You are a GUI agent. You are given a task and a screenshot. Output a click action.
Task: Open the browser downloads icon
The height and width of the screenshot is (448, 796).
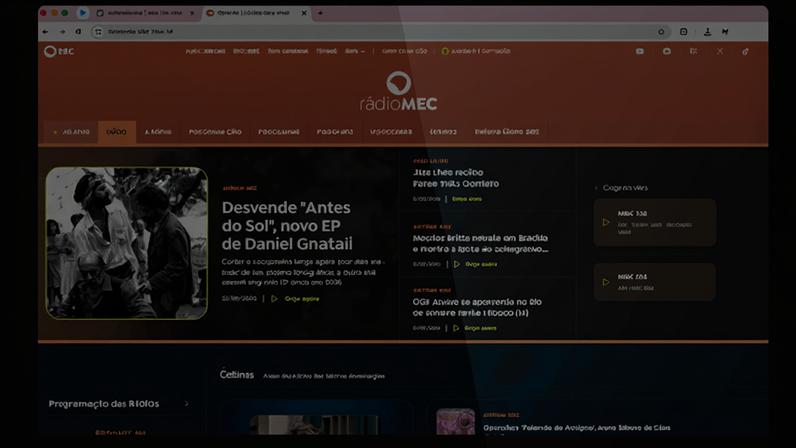(x=707, y=31)
